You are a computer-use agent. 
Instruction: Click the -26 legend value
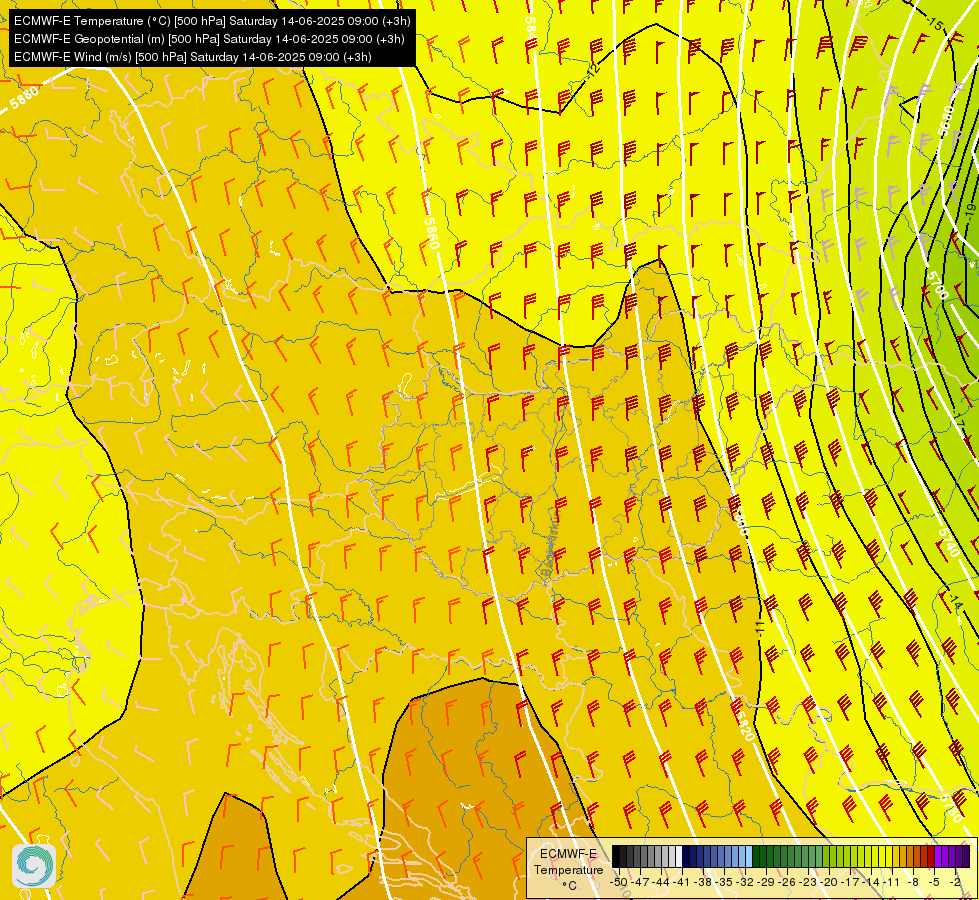coord(789,882)
